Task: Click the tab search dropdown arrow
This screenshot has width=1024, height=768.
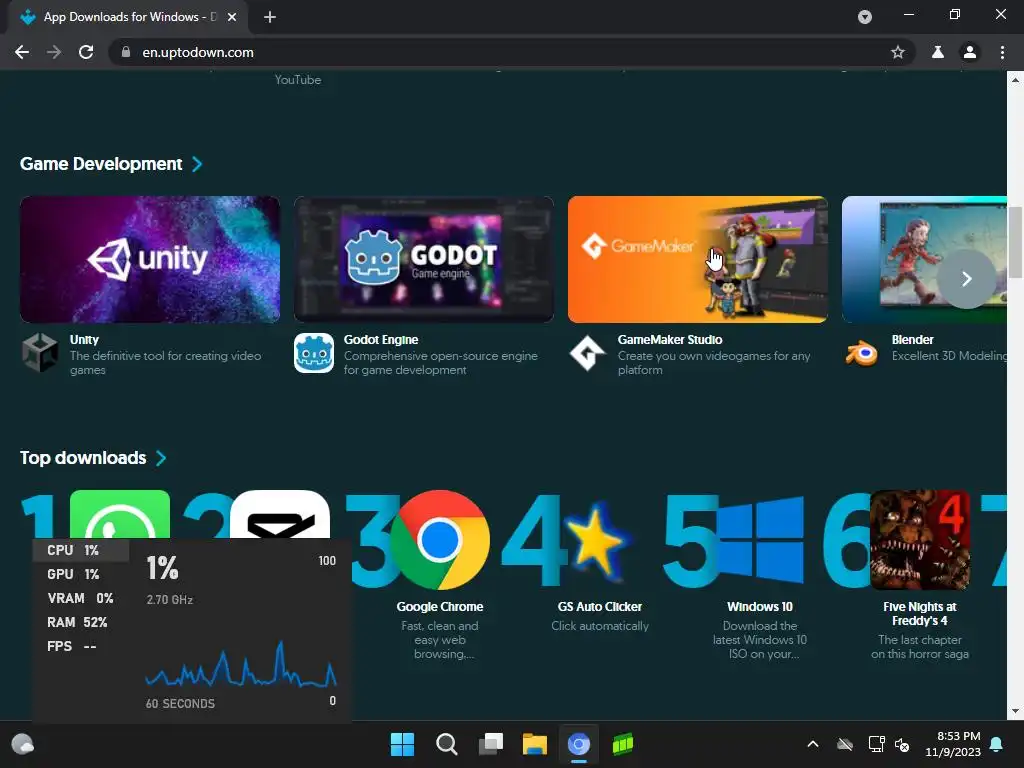Action: pyautogui.click(x=865, y=17)
